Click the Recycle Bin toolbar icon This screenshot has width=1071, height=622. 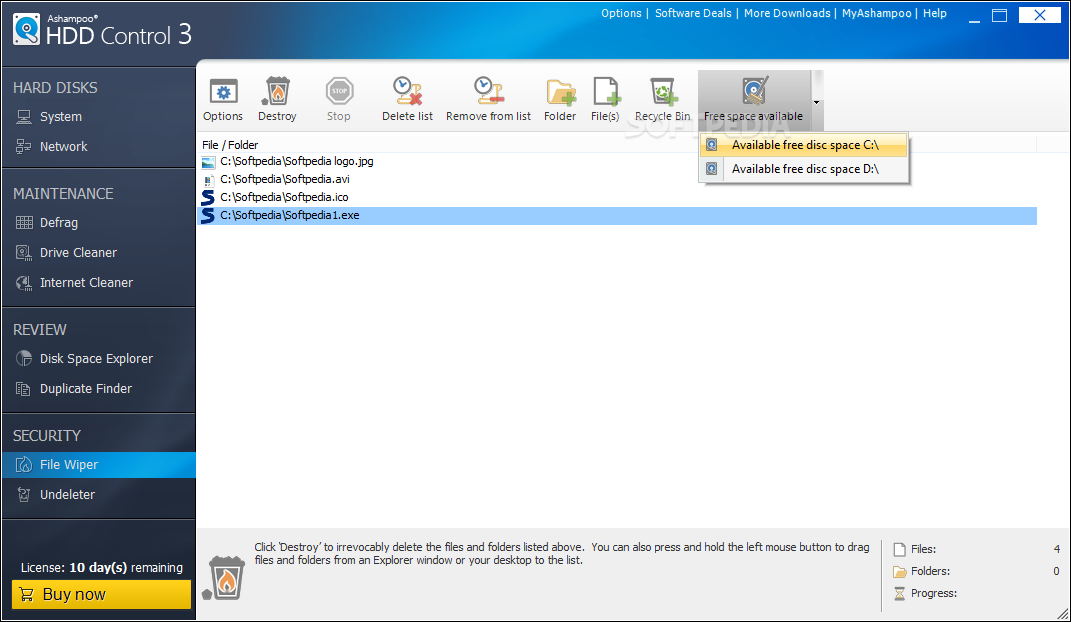click(663, 91)
